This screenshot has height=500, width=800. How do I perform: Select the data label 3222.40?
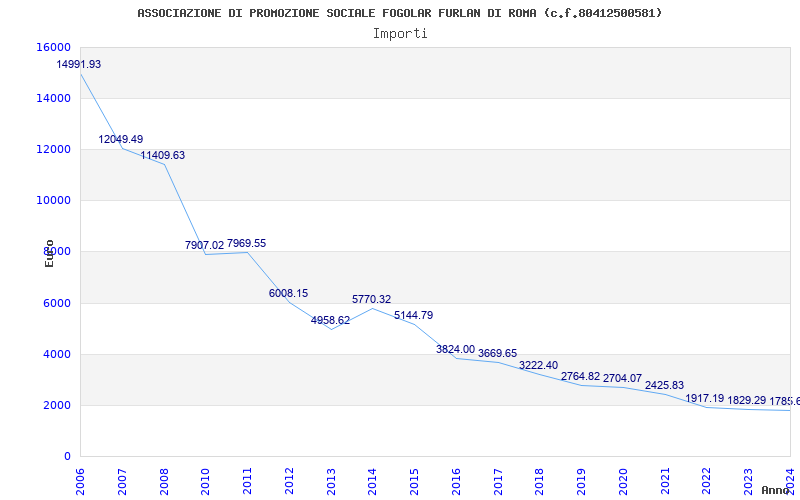coord(539,365)
